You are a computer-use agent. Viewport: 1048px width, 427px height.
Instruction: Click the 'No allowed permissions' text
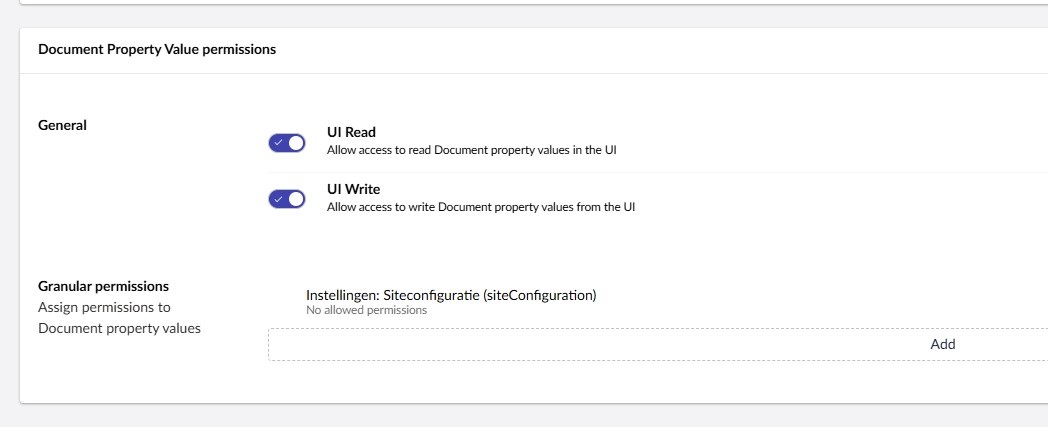pos(366,311)
